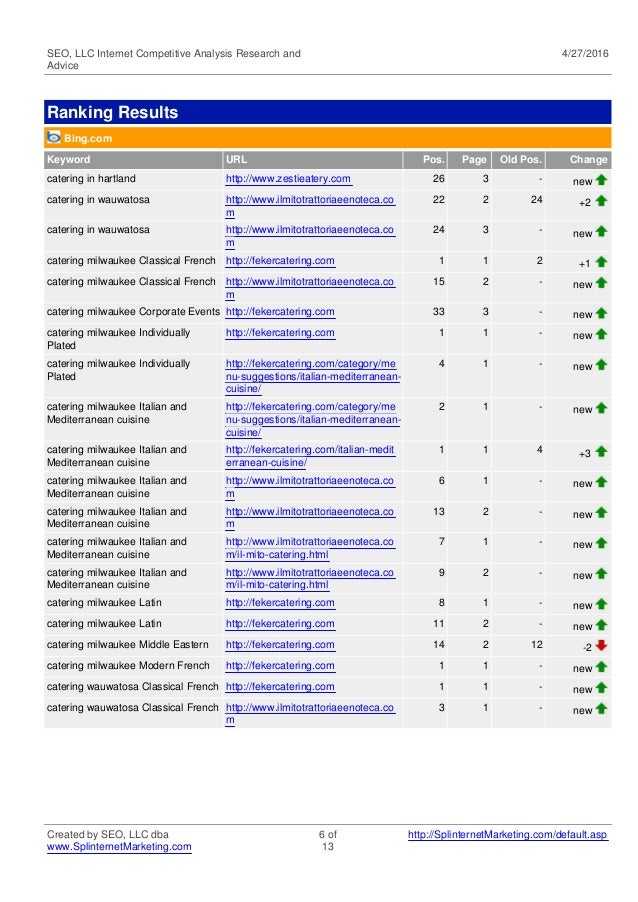Click green arrow in Italian cuisine position 13 row
Screen dimensions: 638x902
click(602, 513)
